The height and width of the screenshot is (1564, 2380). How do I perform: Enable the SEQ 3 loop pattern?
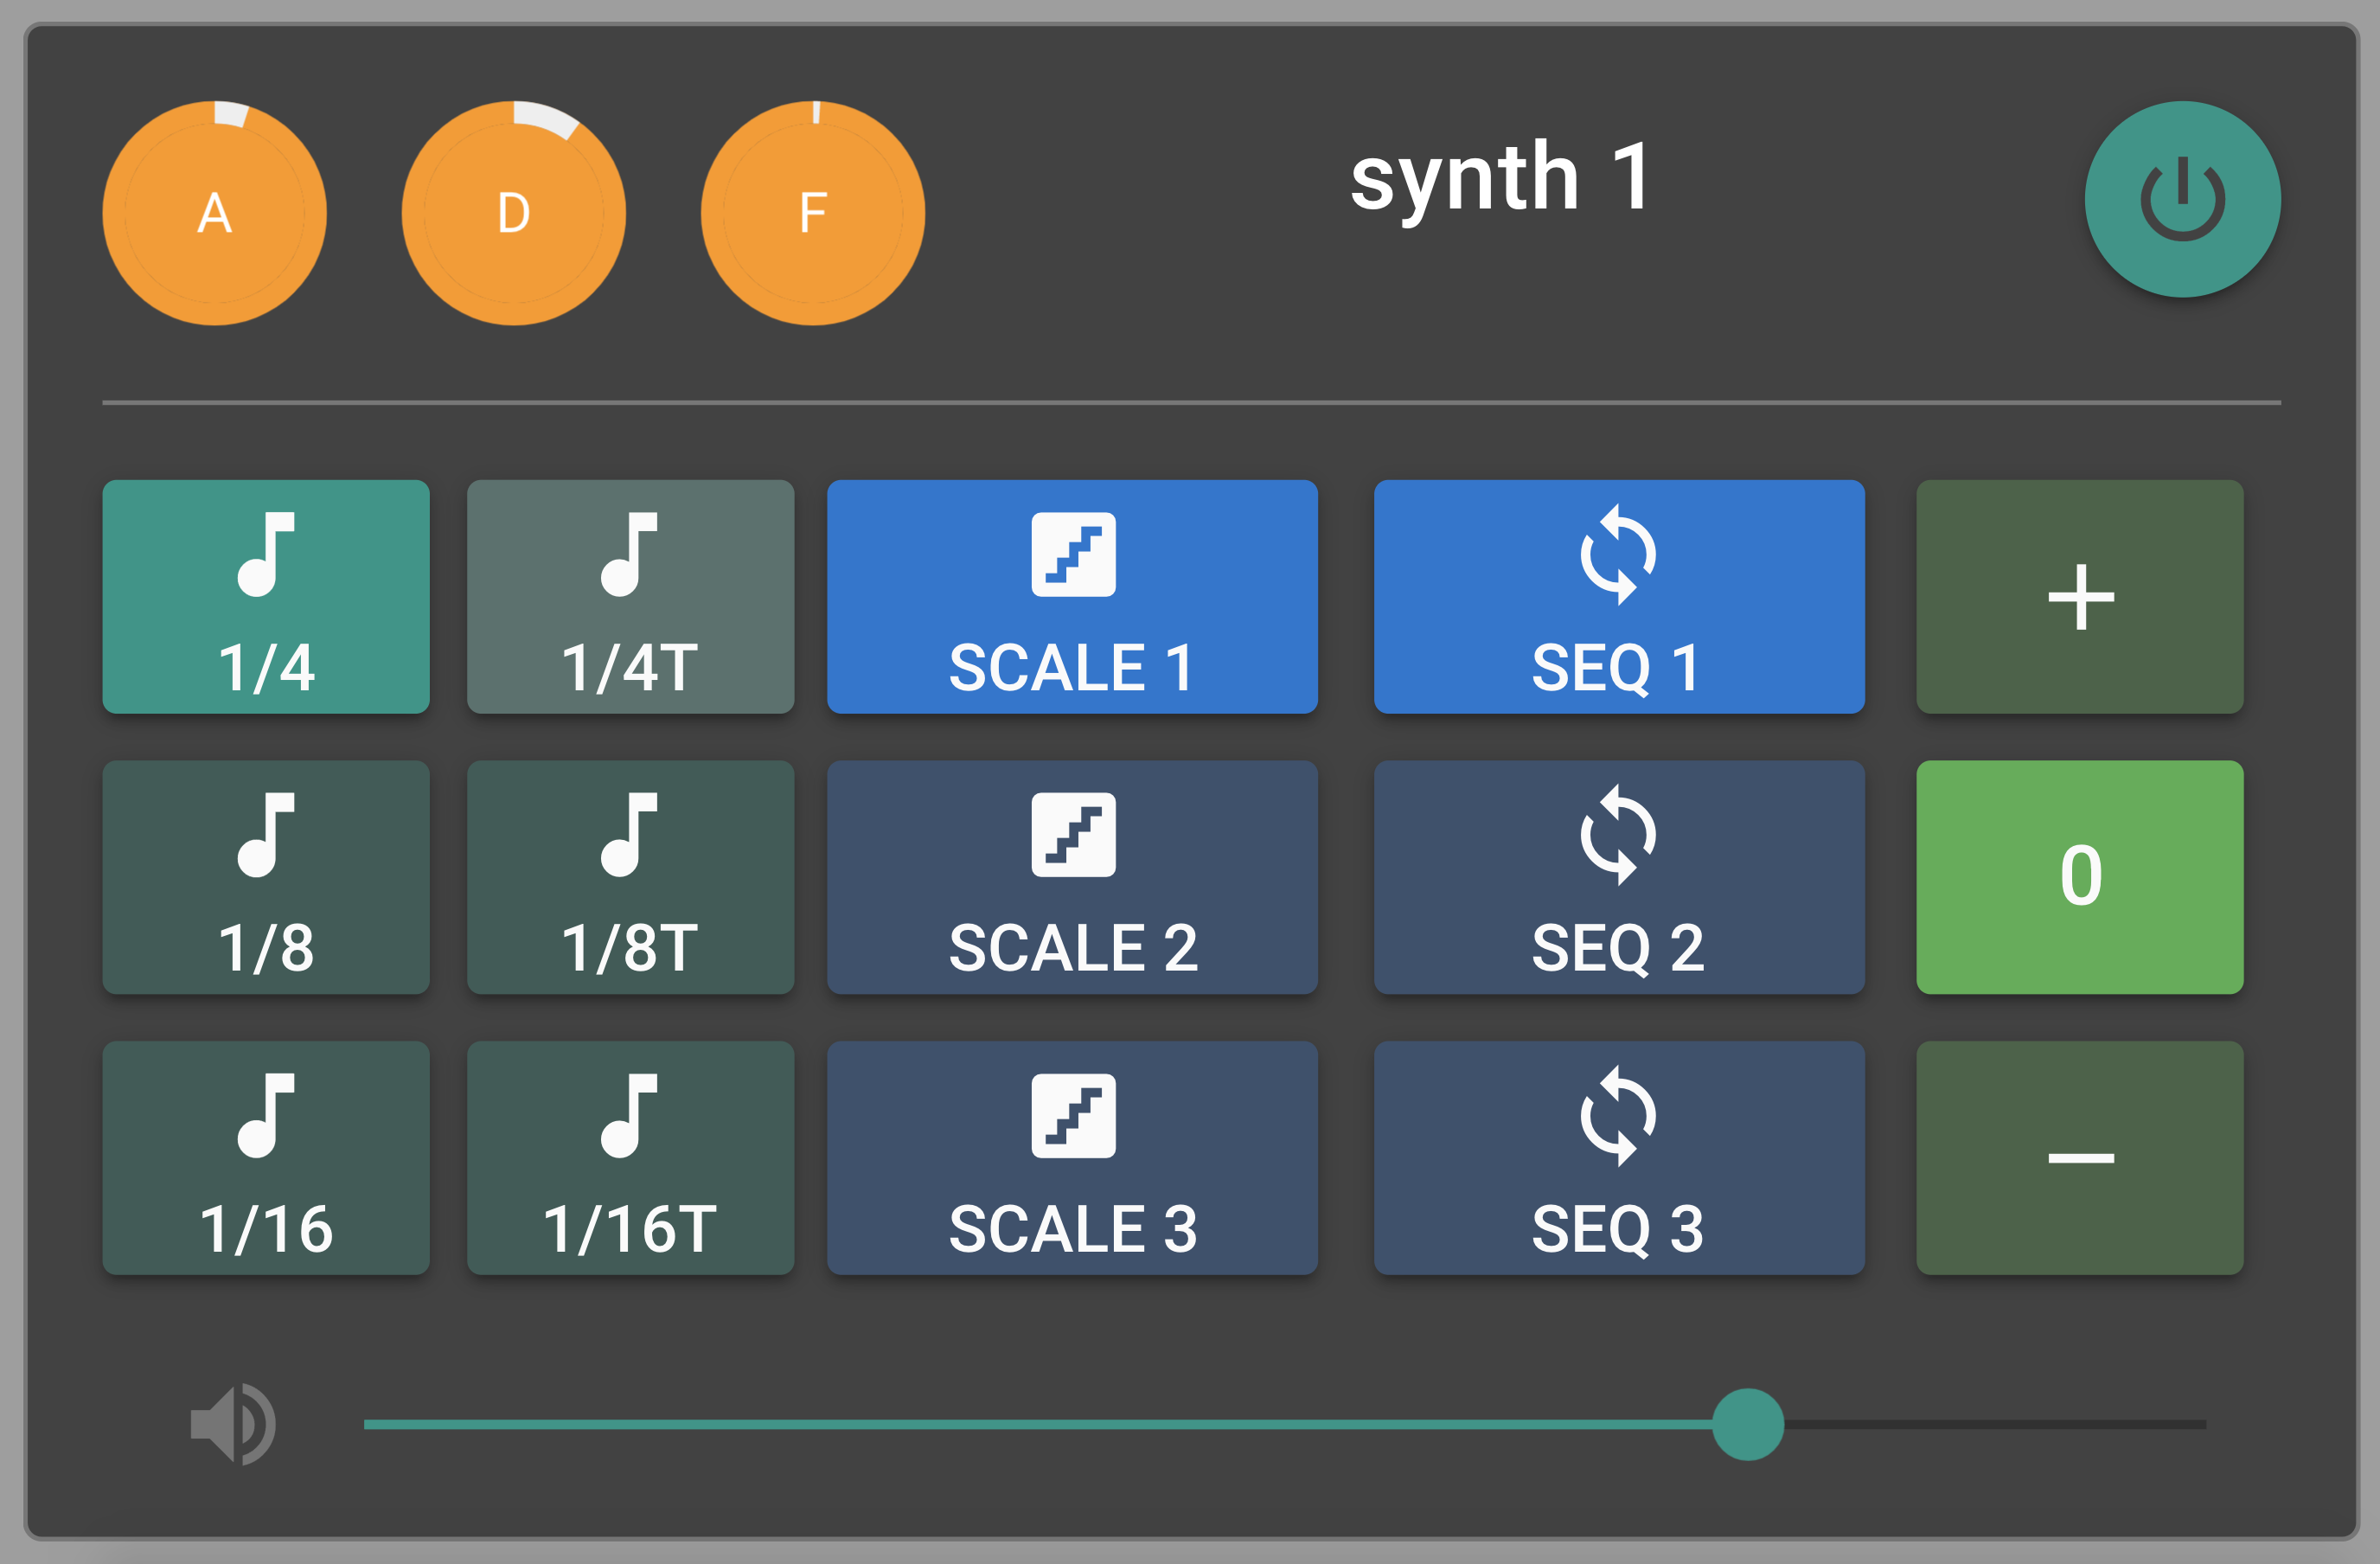click(x=1618, y=1158)
